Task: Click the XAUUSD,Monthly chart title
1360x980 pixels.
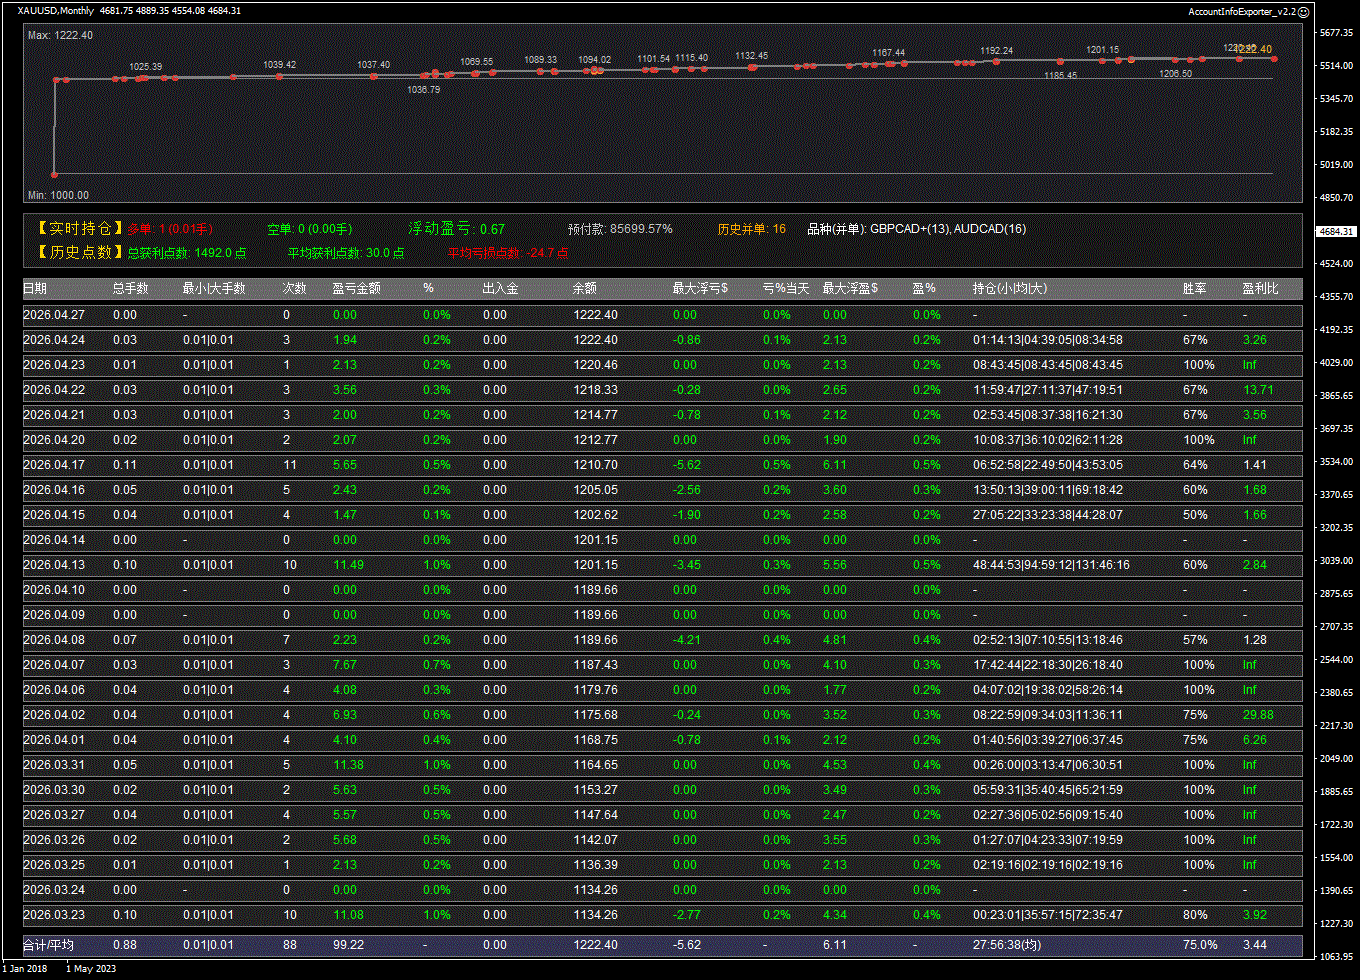Action: 56,11
